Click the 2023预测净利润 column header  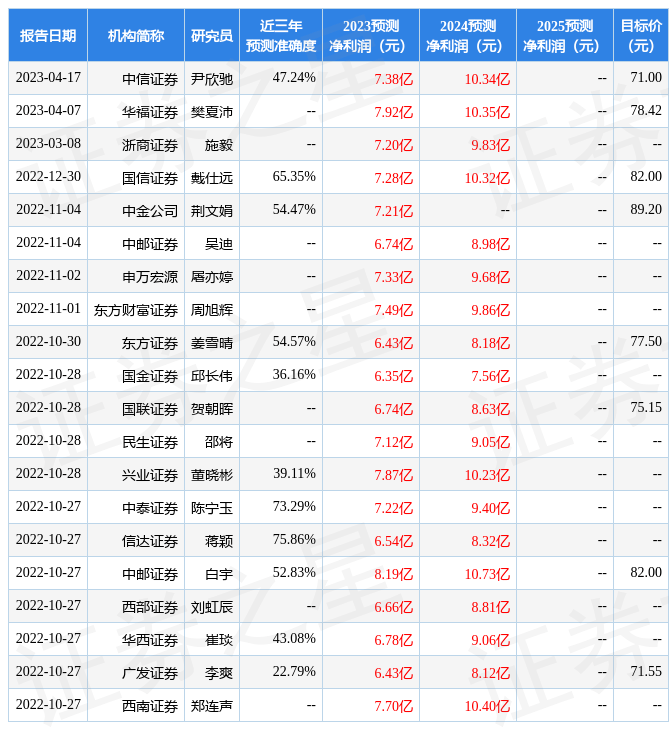(x=371, y=35)
